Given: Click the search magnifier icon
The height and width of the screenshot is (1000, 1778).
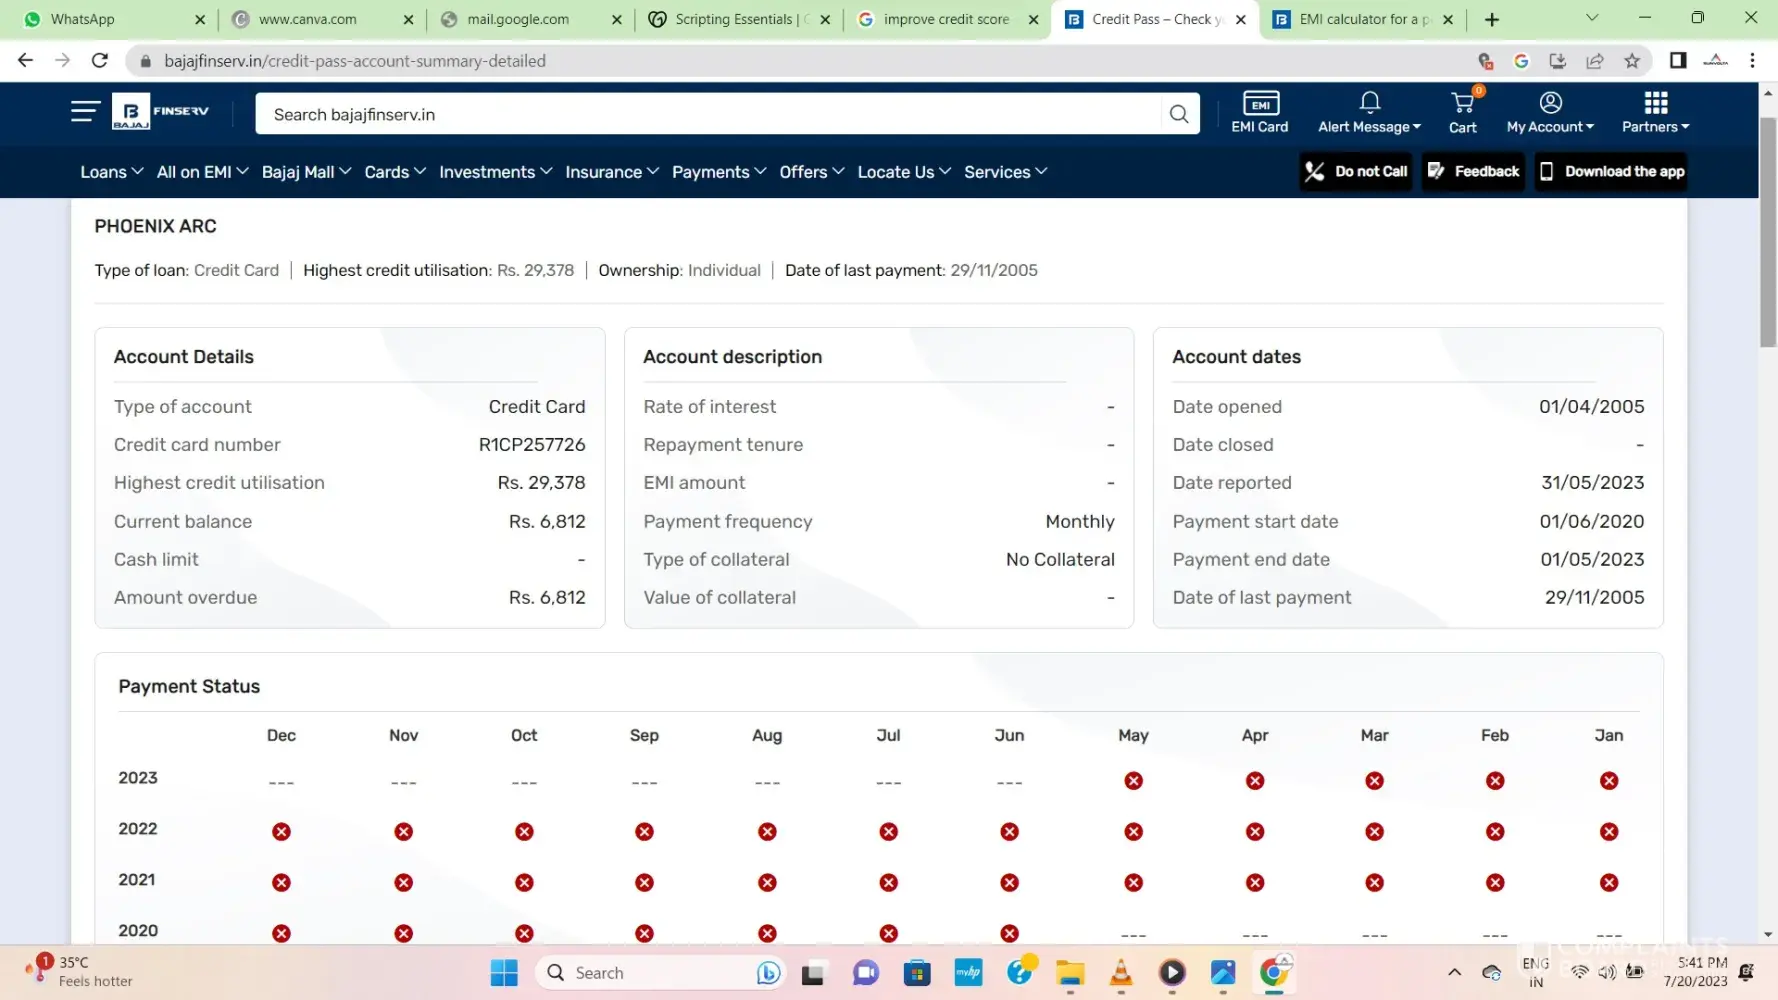Looking at the screenshot, I should tap(1179, 114).
